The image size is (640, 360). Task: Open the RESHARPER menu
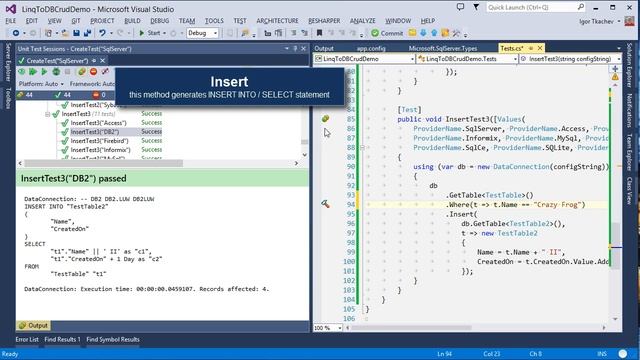324,21
